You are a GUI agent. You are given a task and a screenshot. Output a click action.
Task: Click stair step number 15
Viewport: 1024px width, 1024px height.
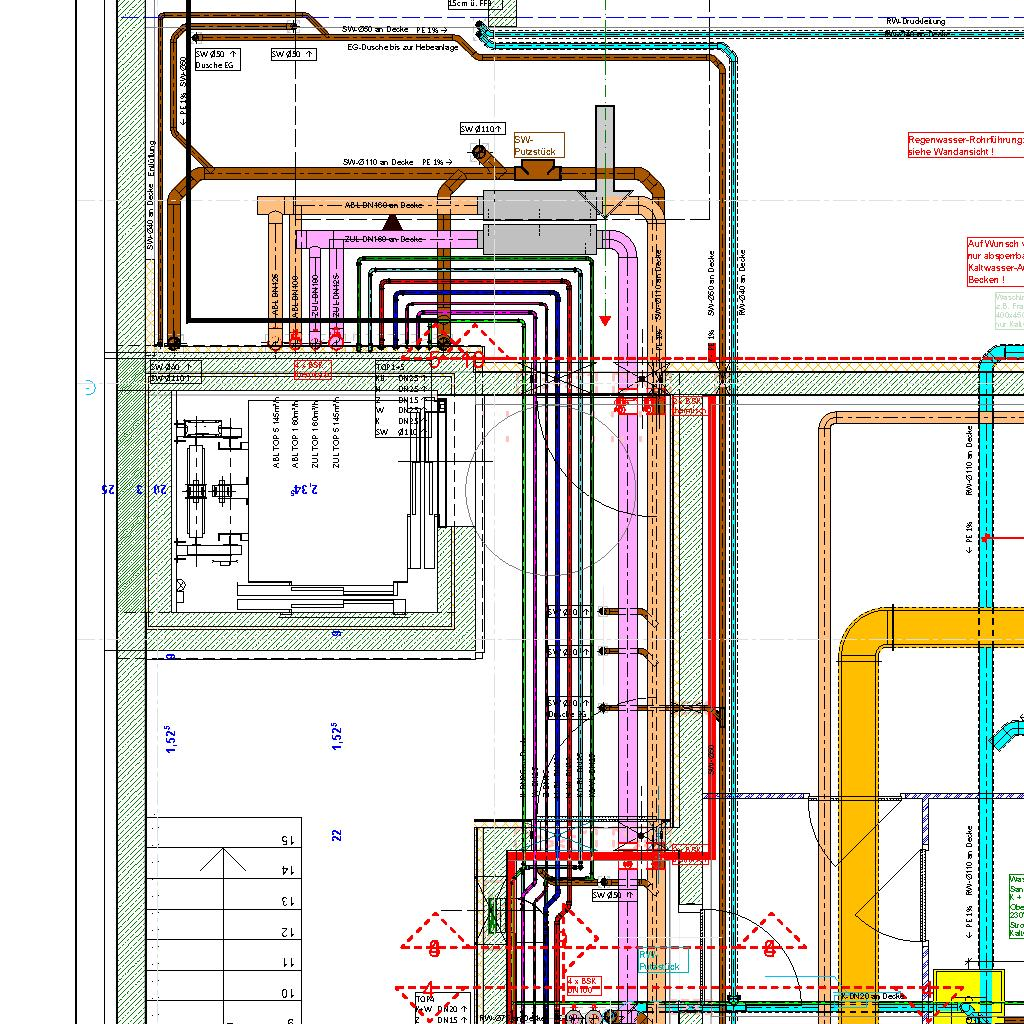tap(288, 841)
